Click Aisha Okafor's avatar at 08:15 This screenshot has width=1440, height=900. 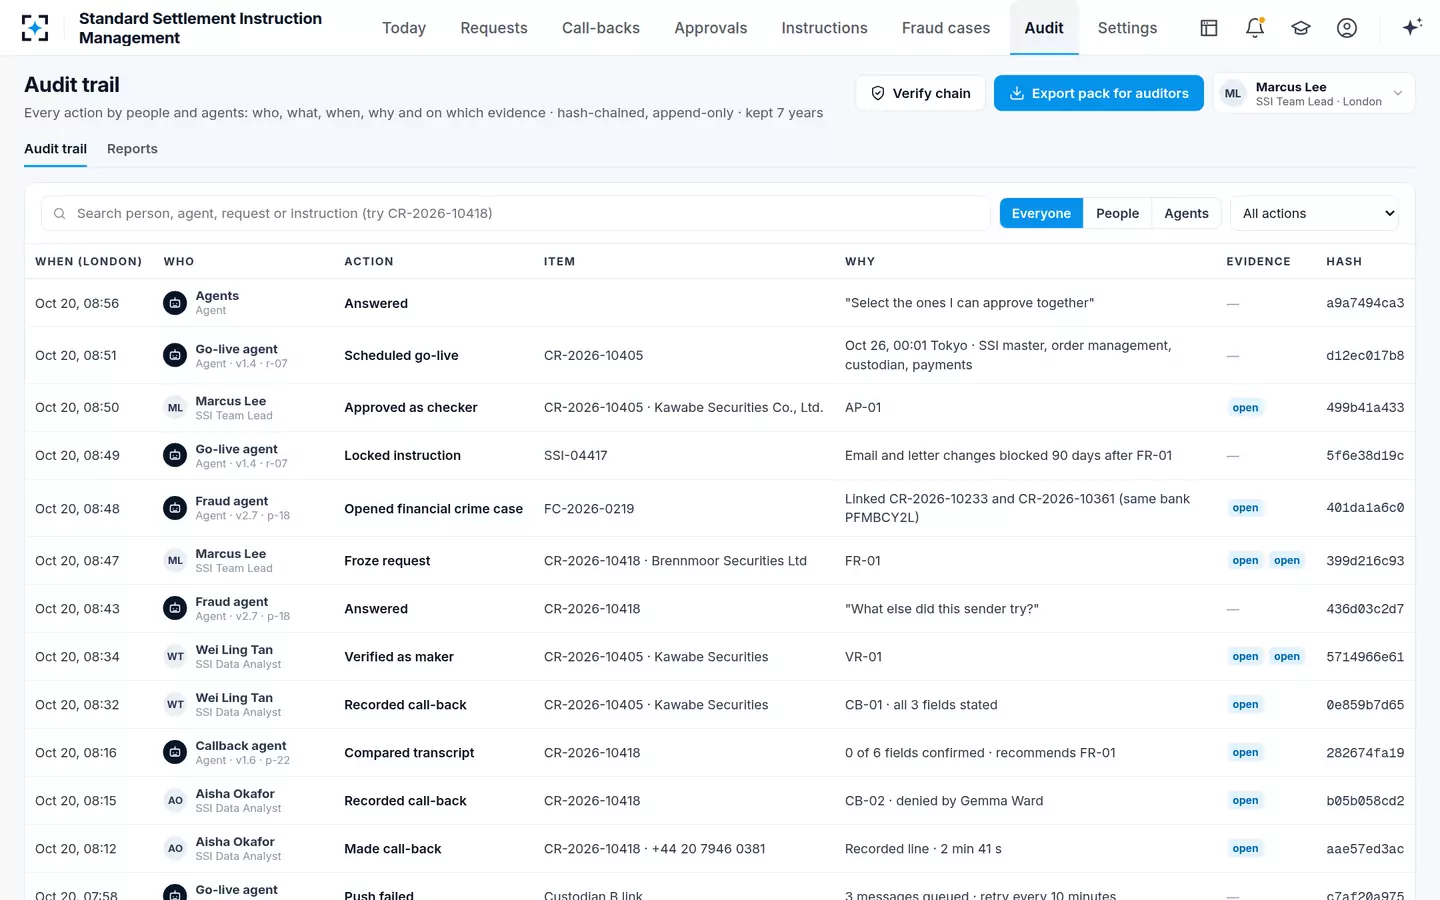click(175, 800)
